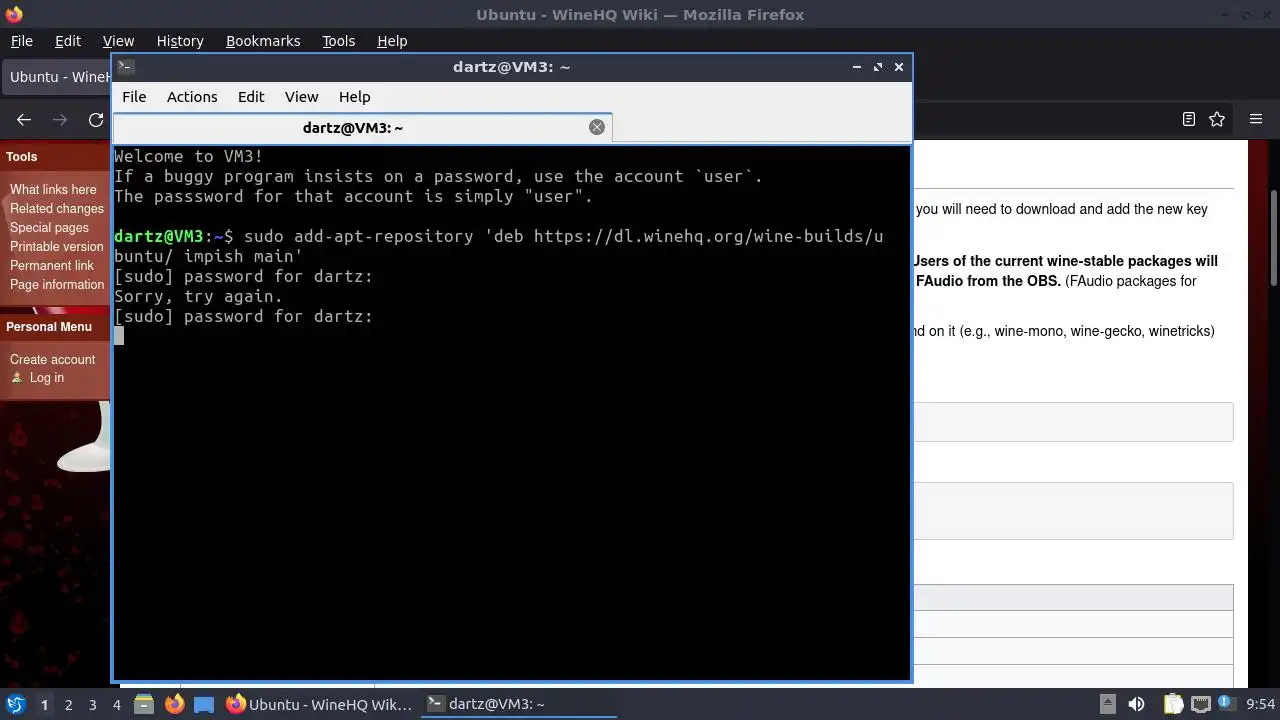This screenshot has height=720, width=1280.
Task: Click the sudo password prompt line in terminal
Action: point(243,316)
